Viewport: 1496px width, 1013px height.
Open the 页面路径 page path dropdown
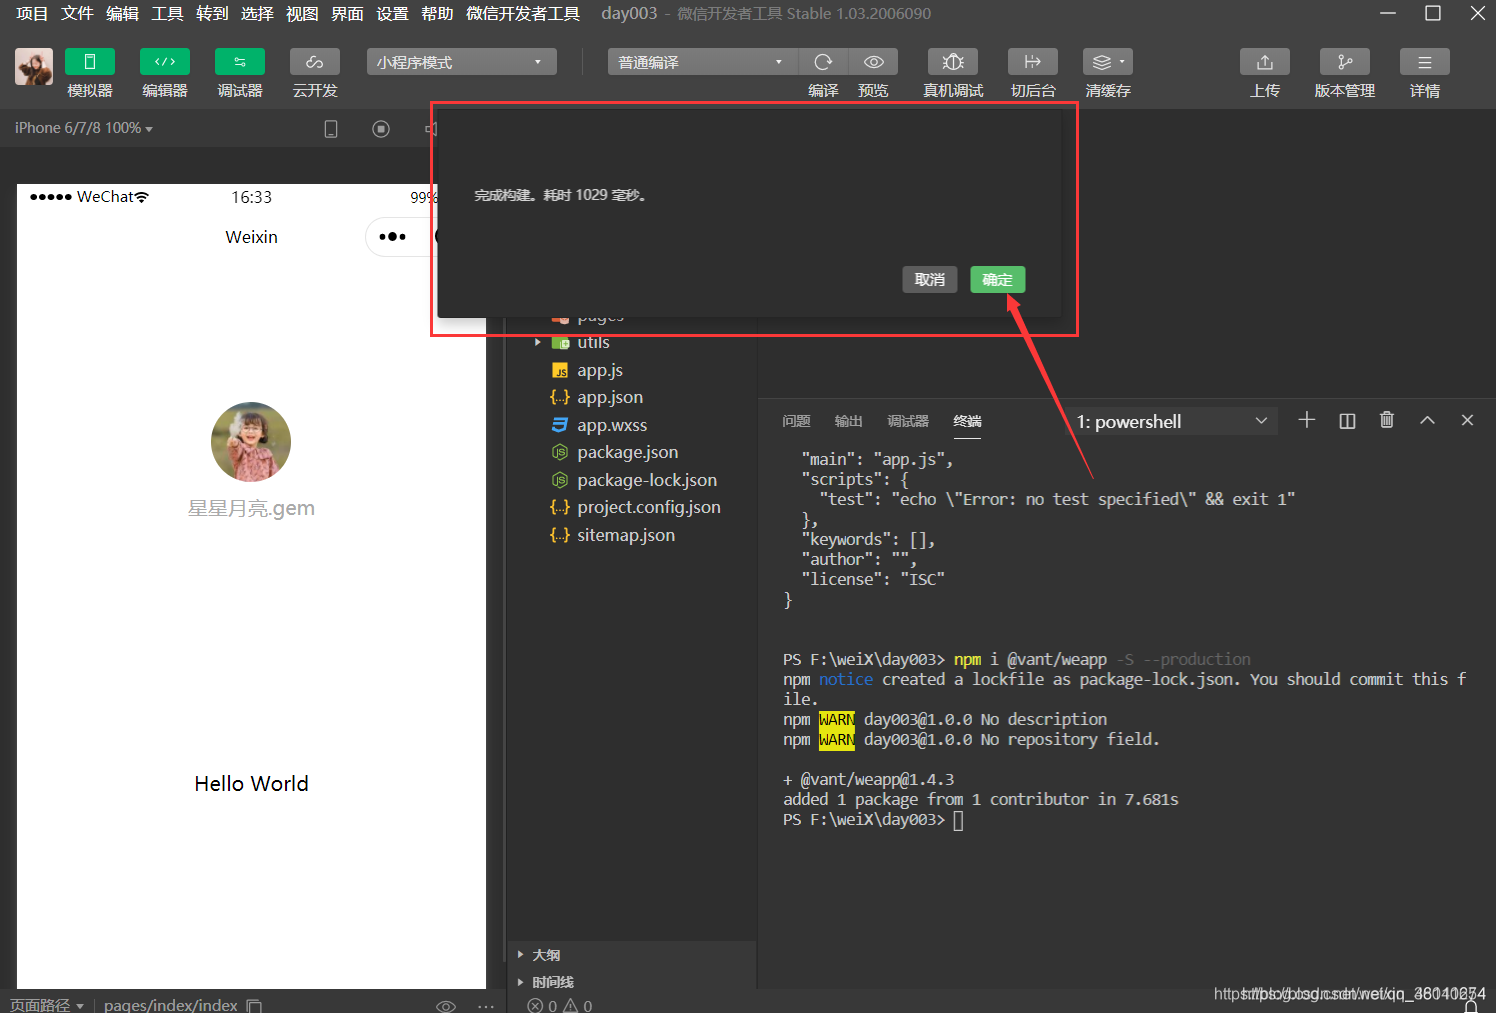click(47, 1005)
